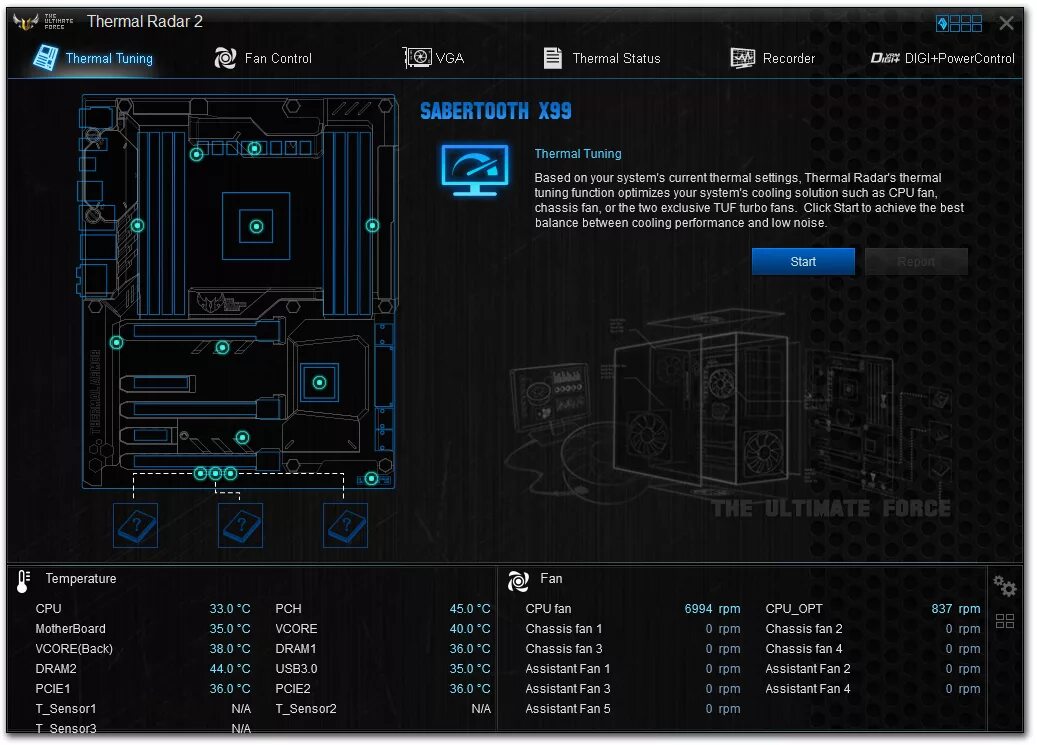The height and width of the screenshot is (745, 1037).
Task: Open the Recorder tab
Action: coord(773,58)
